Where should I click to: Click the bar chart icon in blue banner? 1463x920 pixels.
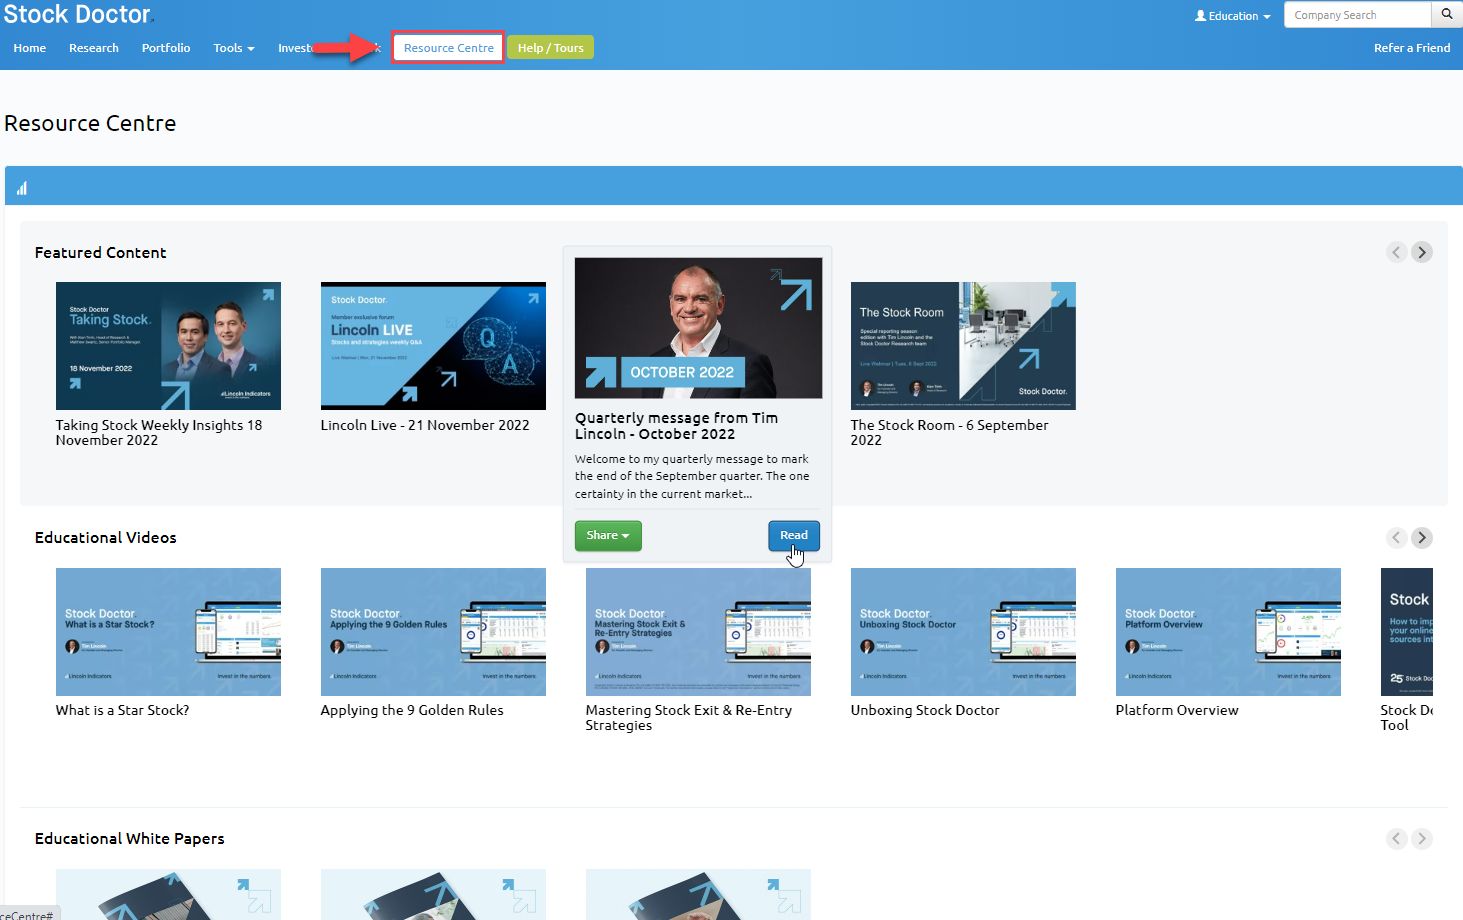pos(22,188)
